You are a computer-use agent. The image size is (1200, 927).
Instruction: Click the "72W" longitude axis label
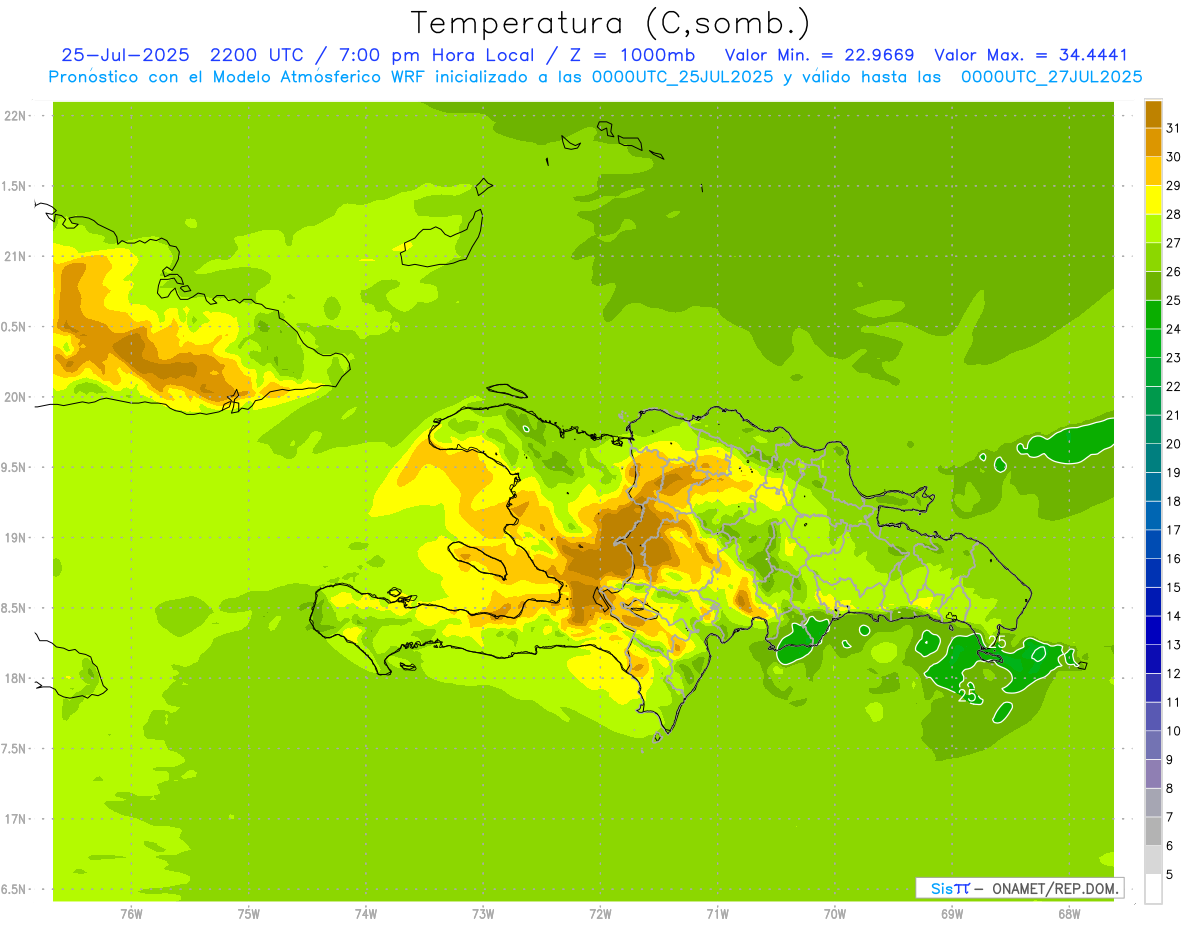(x=600, y=914)
